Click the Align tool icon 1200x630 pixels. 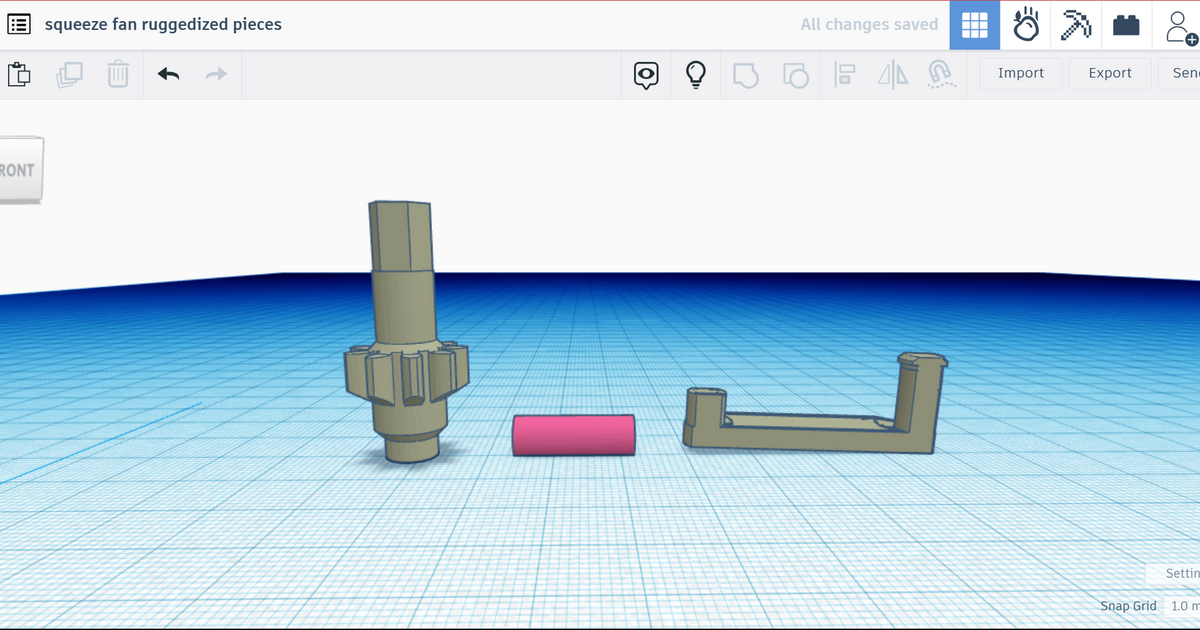845,74
